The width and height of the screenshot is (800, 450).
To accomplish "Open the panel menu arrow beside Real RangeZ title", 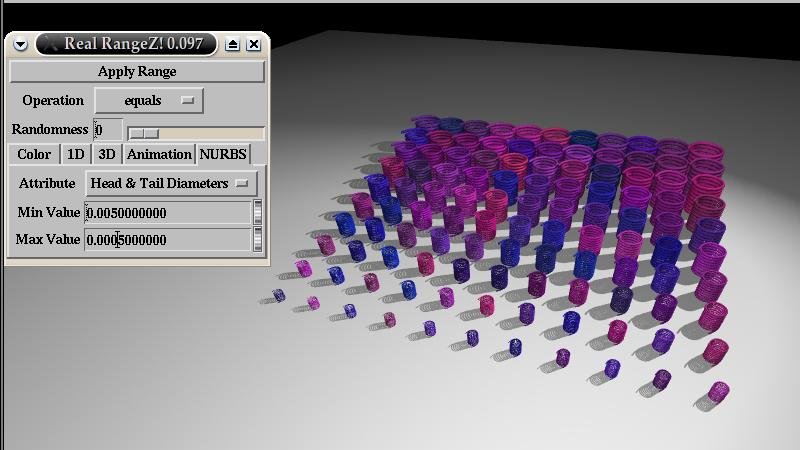I will [x=20, y=44].
